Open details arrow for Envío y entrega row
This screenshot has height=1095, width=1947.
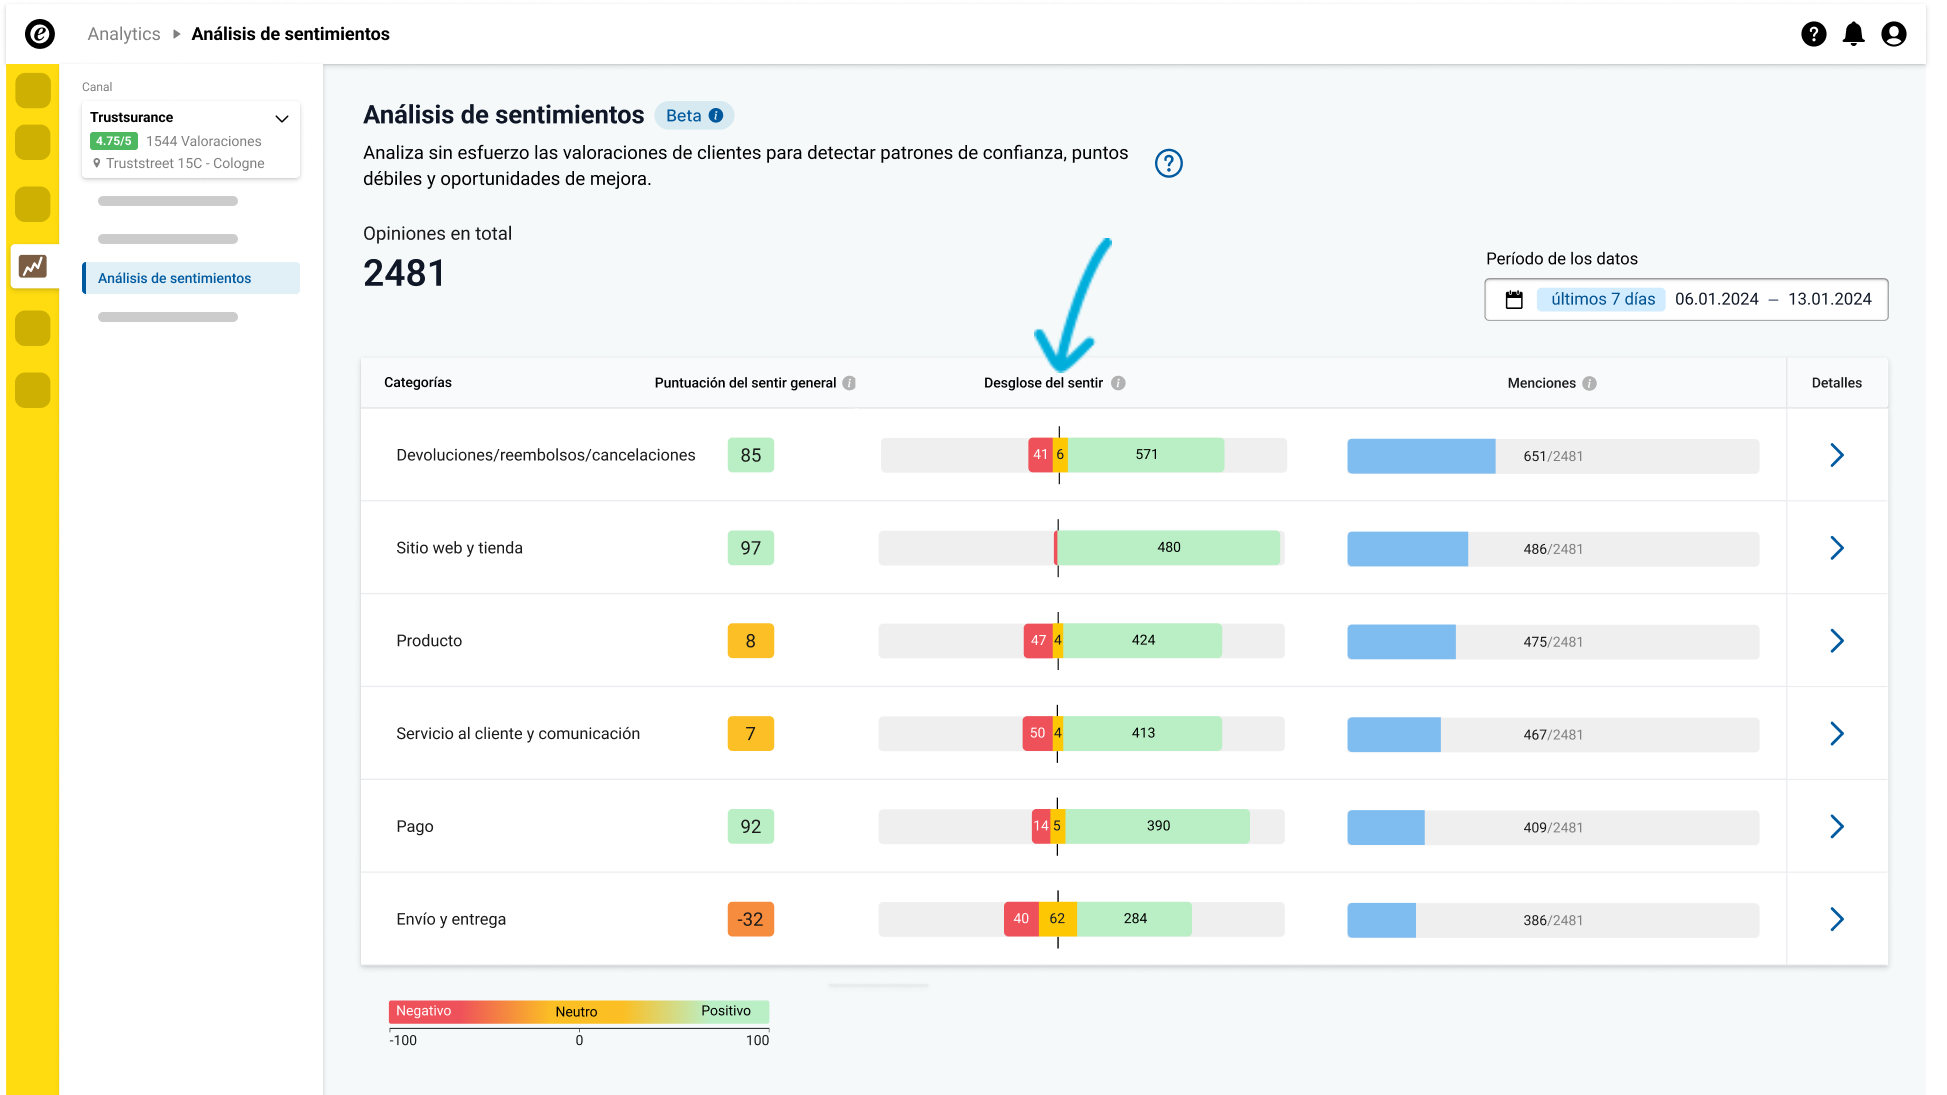click(1837, 919)
